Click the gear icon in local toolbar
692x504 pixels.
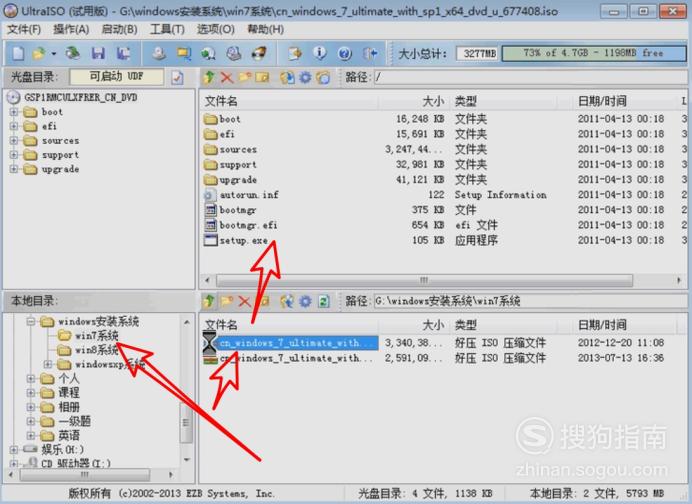pos(305,301)
